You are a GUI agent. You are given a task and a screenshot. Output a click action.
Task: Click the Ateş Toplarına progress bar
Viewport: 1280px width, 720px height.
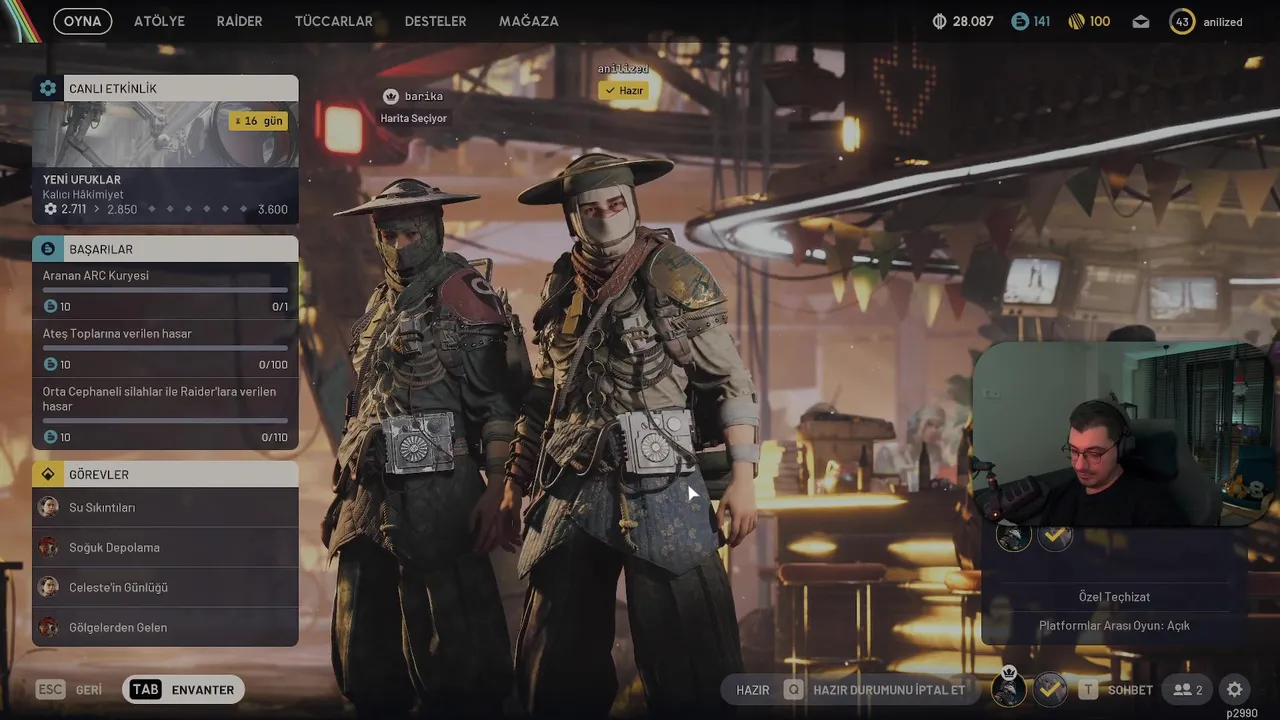click(165, 348)
